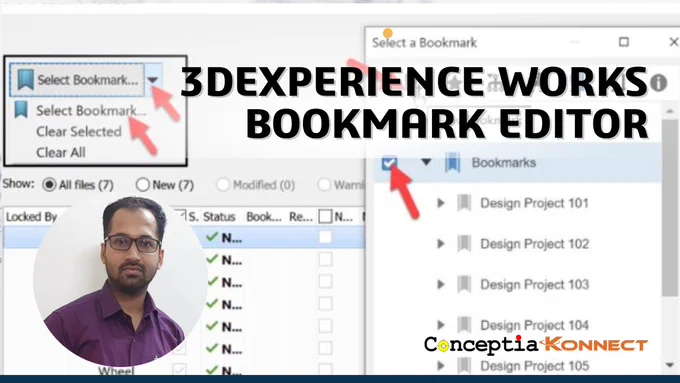This screenshot has width=680, height=383.
Task: Maximize the Select a Bookmark window
Action: [x=624, y=42]
